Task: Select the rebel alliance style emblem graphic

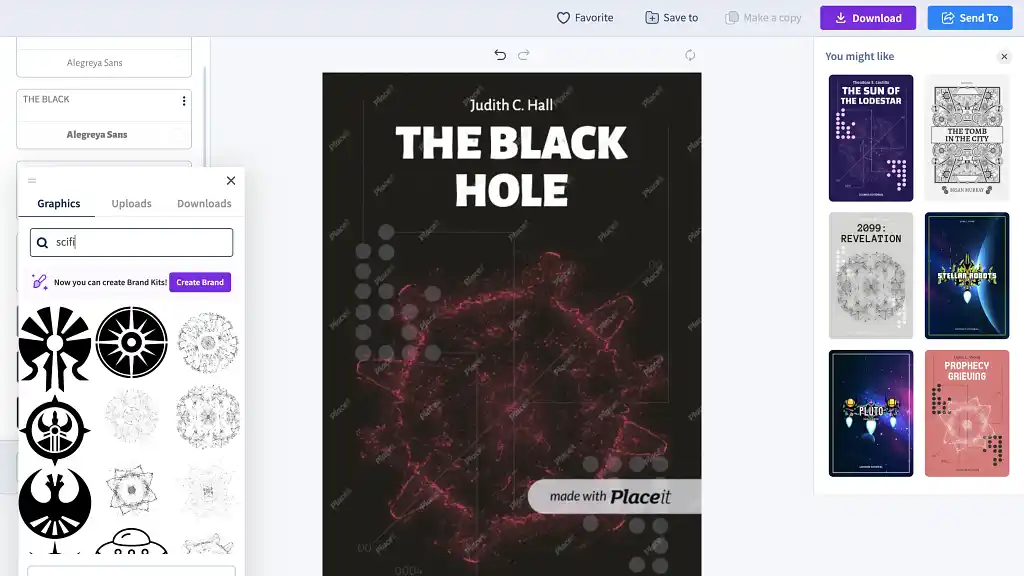Action: tap(55, 503)
